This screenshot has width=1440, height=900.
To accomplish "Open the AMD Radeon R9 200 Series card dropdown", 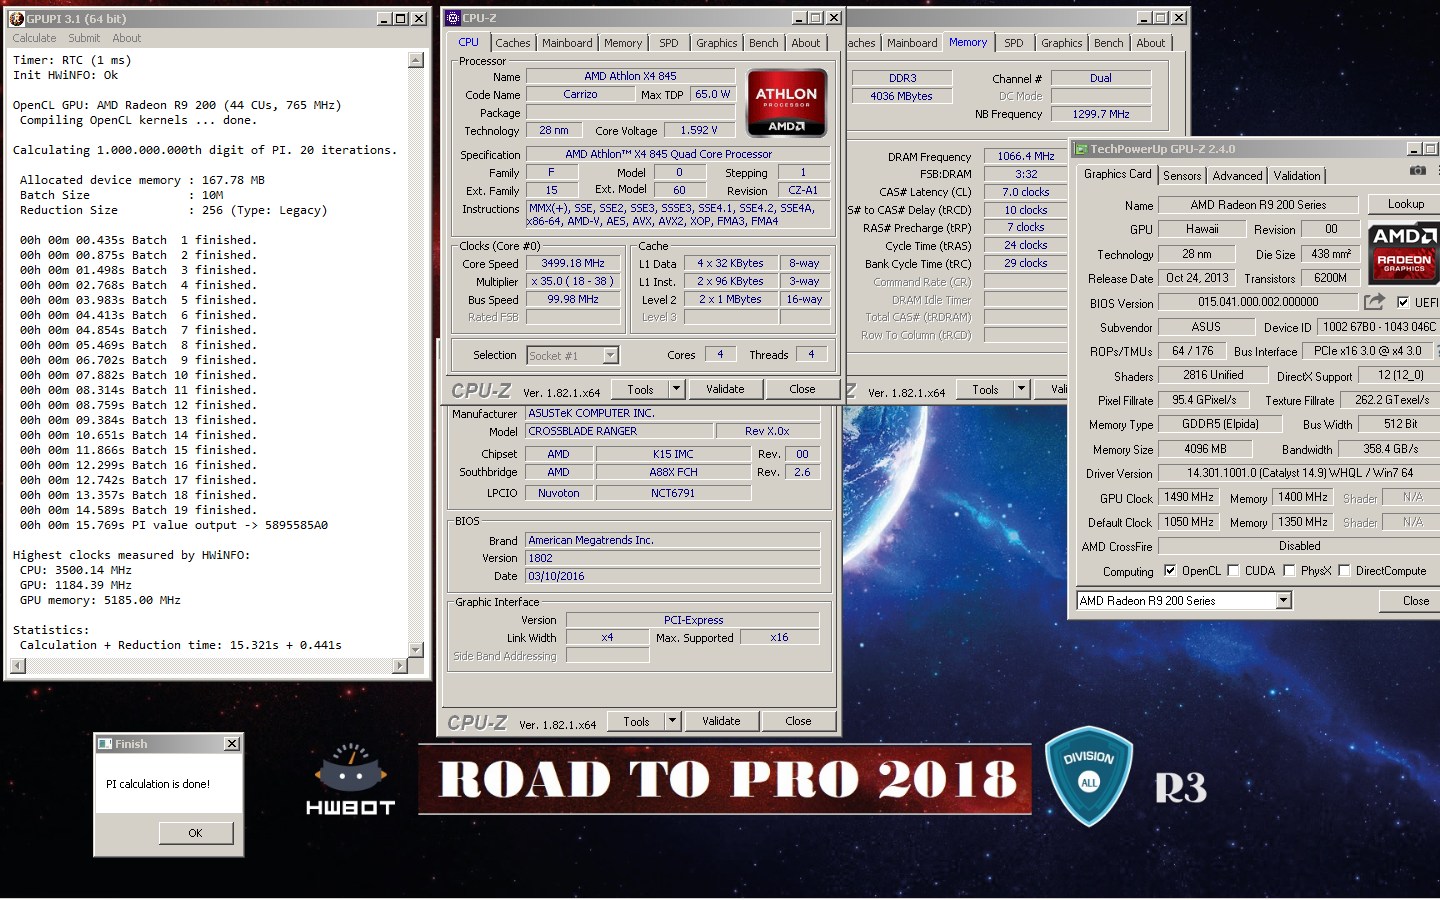I will pyautogui.click(x=1284, y=600).
